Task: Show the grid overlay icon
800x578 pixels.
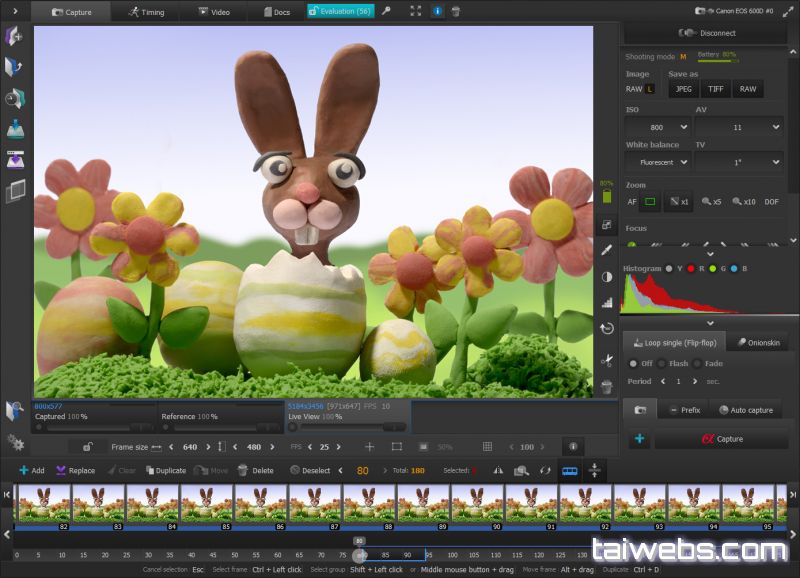Action: coord(487,447)
